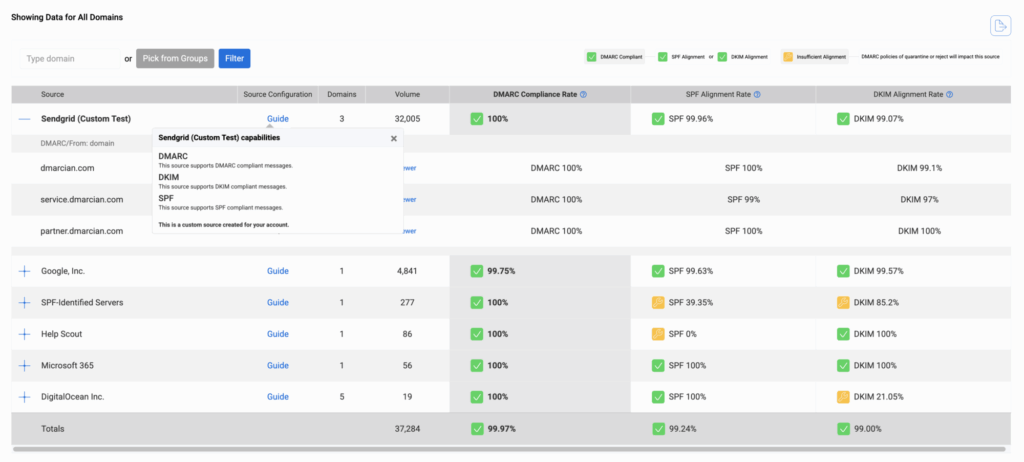
Task: Click Pick from Groups button
Action: (x=175, y=58)
